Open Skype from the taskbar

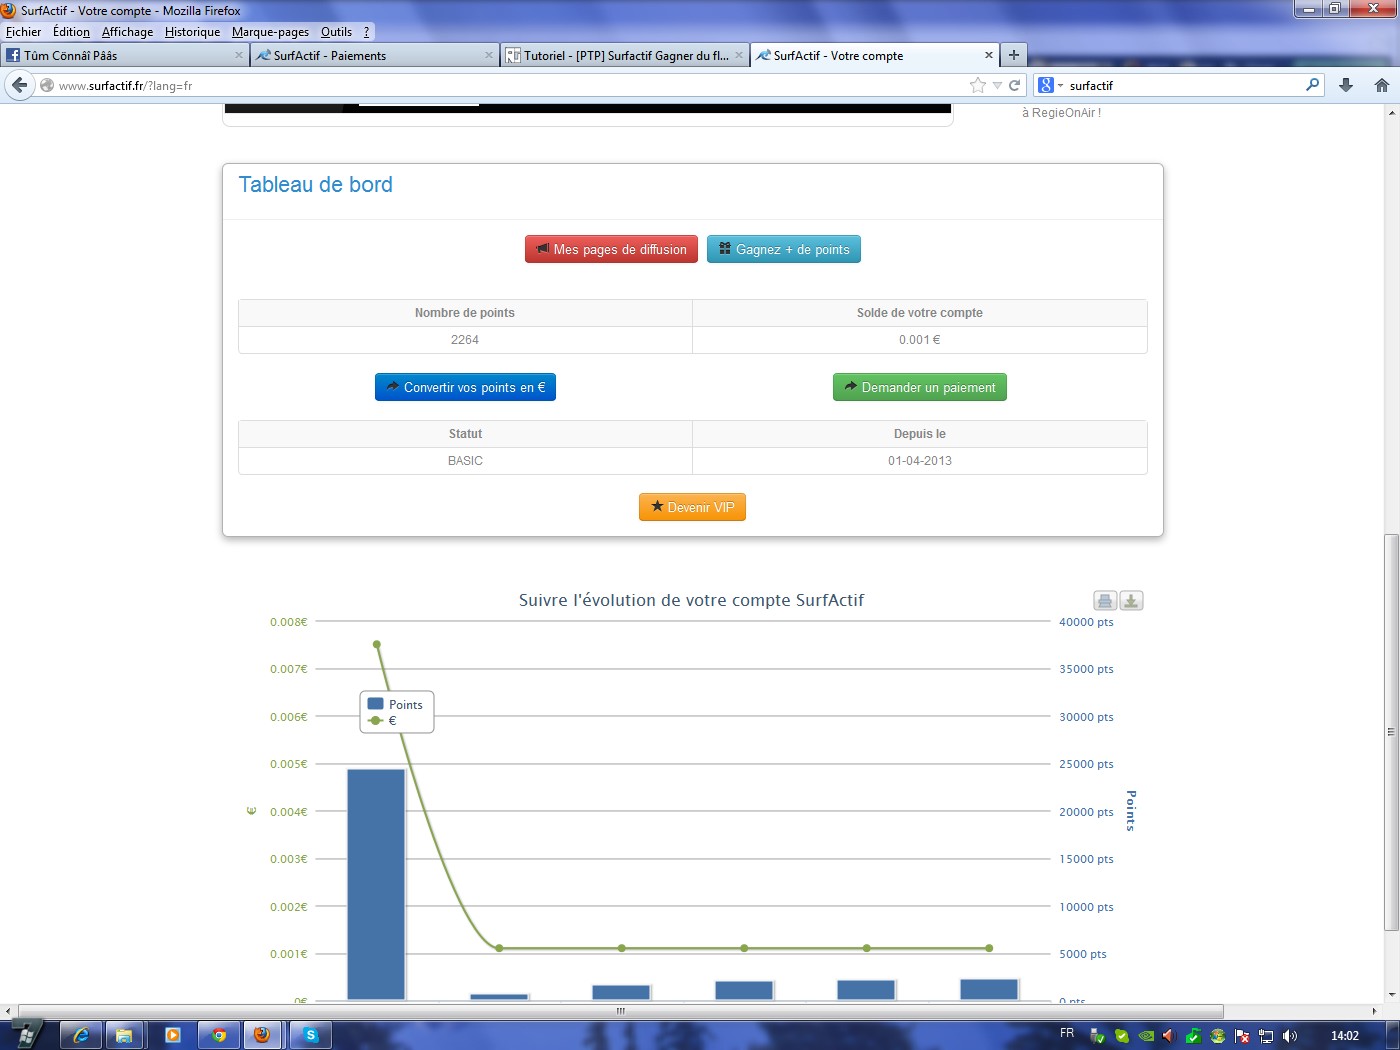pos(311,1035)
